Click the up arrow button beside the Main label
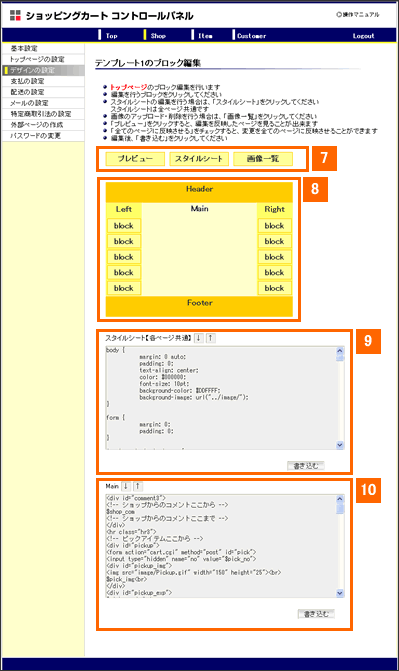The image size is (399, 671). pos(138,486)
